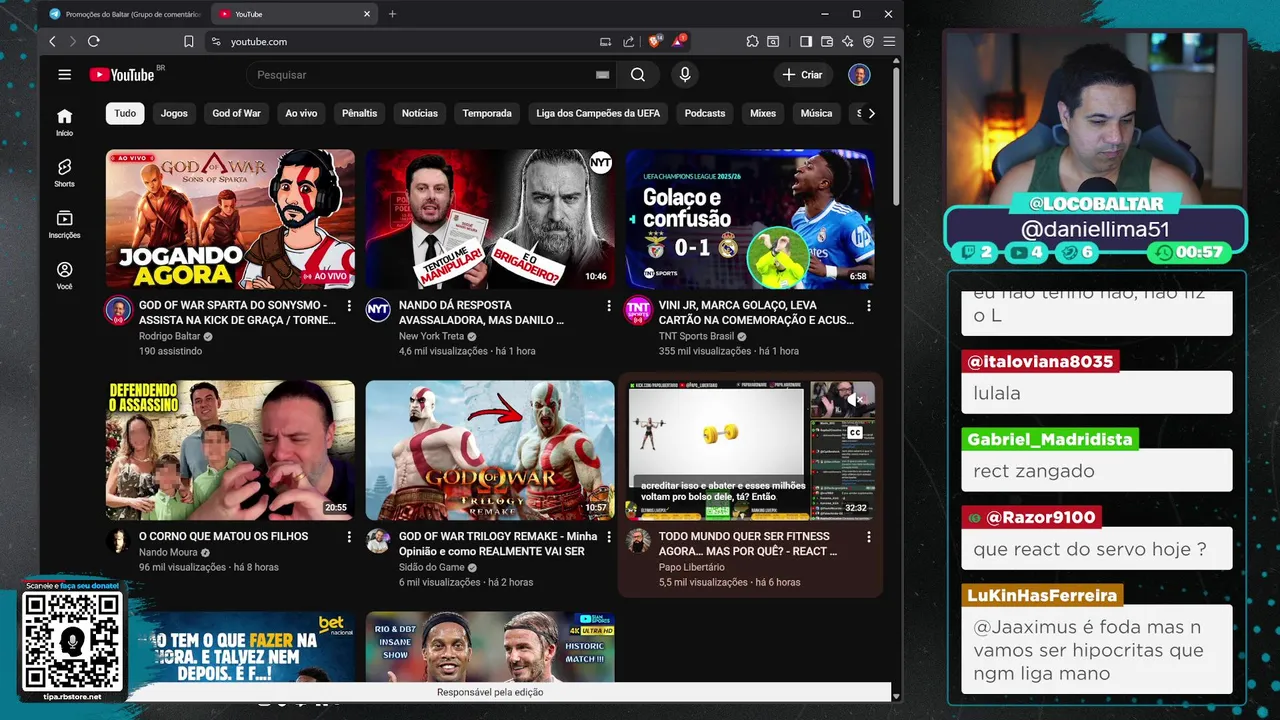Select the Podcasts filter chip
1280x720 pixels.
(705, 114)
